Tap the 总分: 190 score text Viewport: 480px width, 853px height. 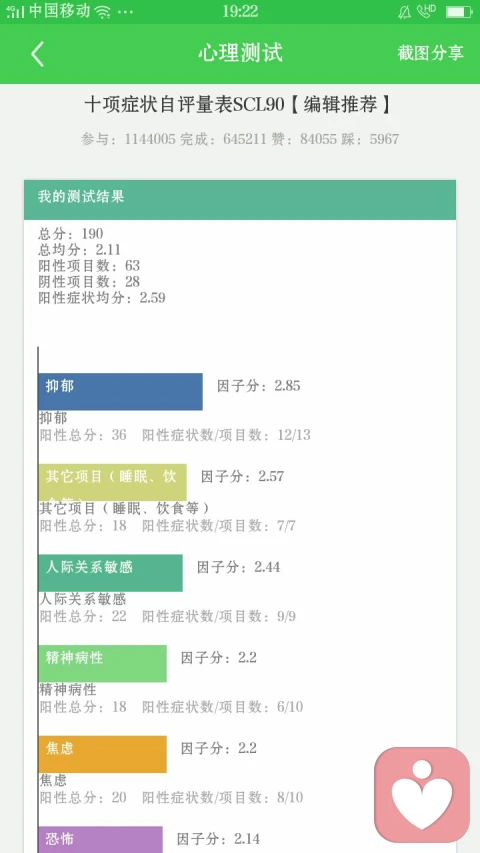pos(71,234)
